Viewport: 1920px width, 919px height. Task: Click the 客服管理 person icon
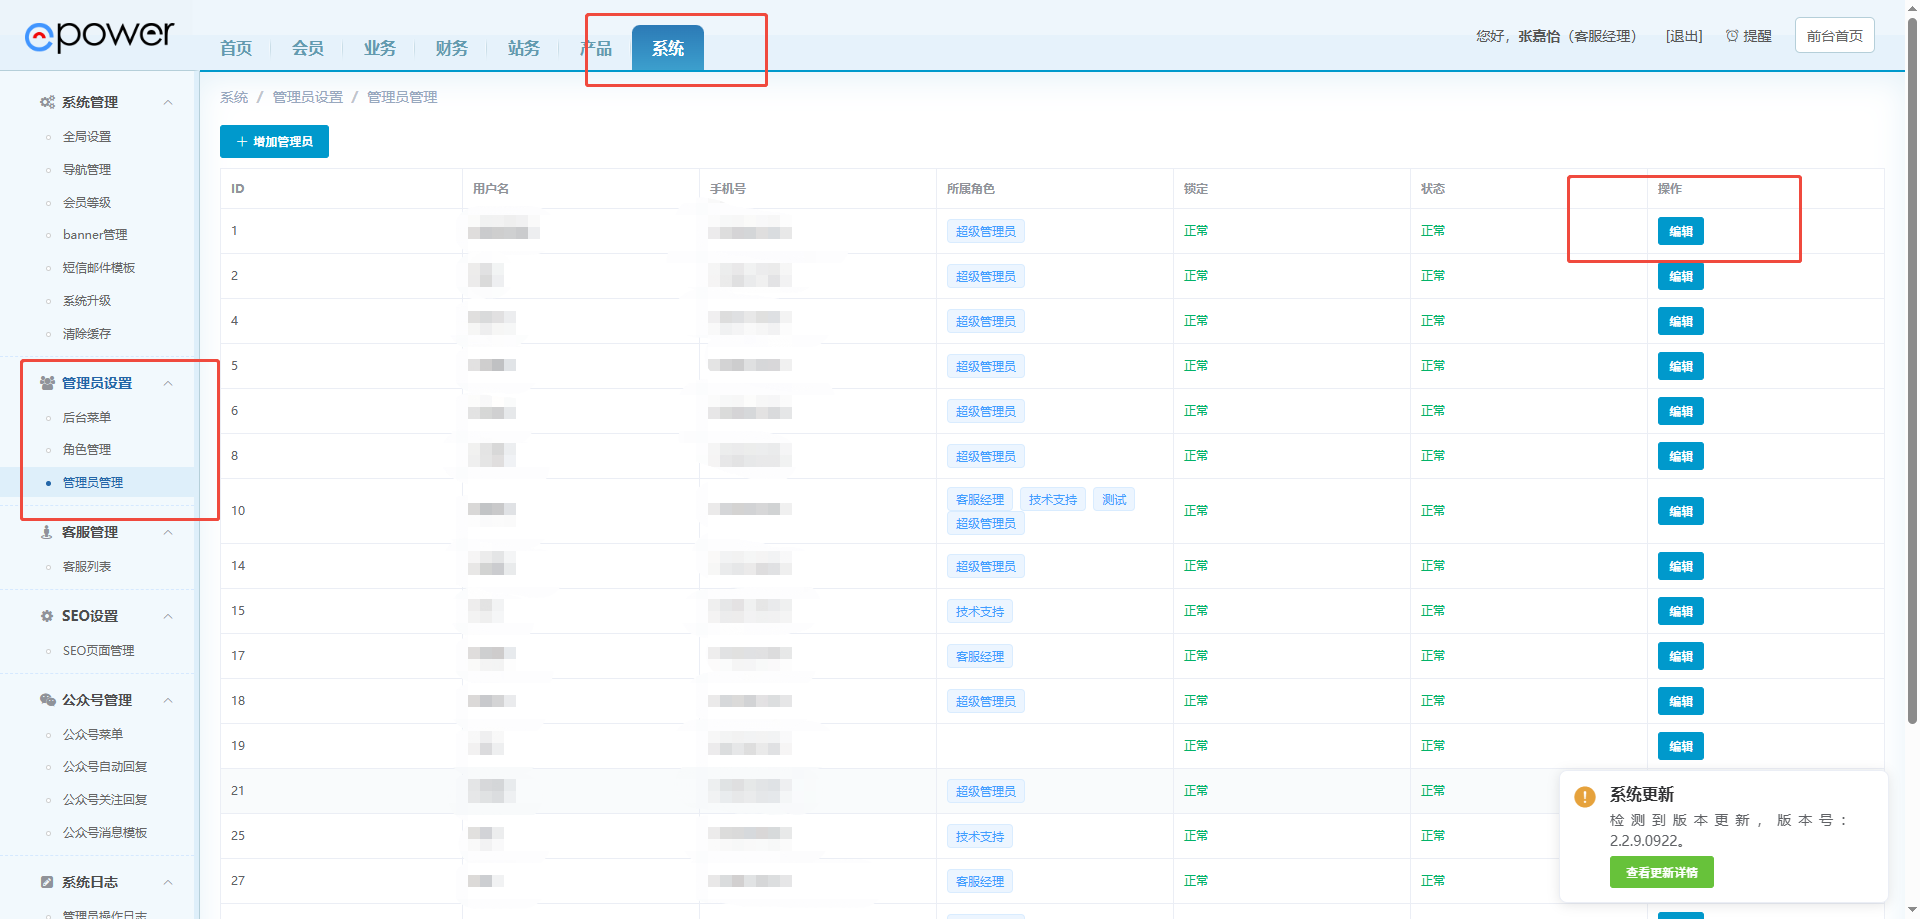(47, 532)
